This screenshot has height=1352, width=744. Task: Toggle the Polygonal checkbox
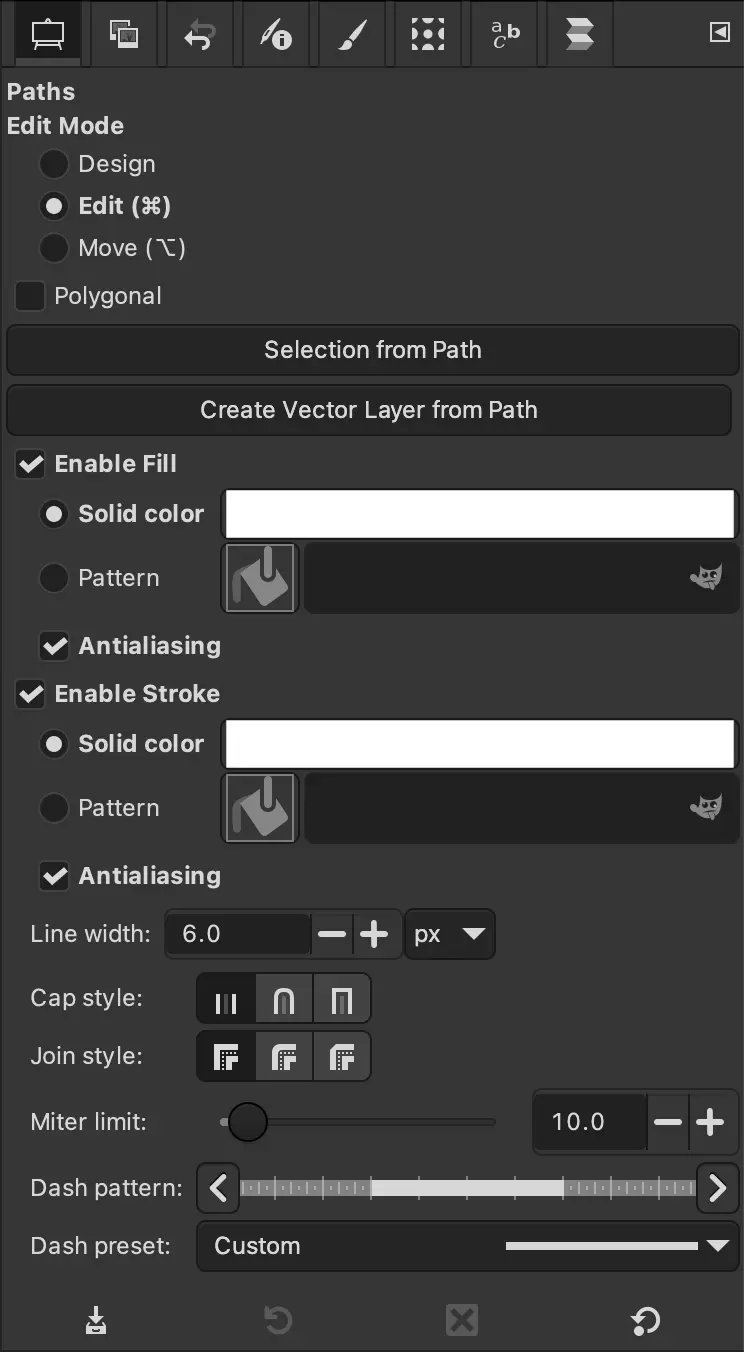[30, 296]
